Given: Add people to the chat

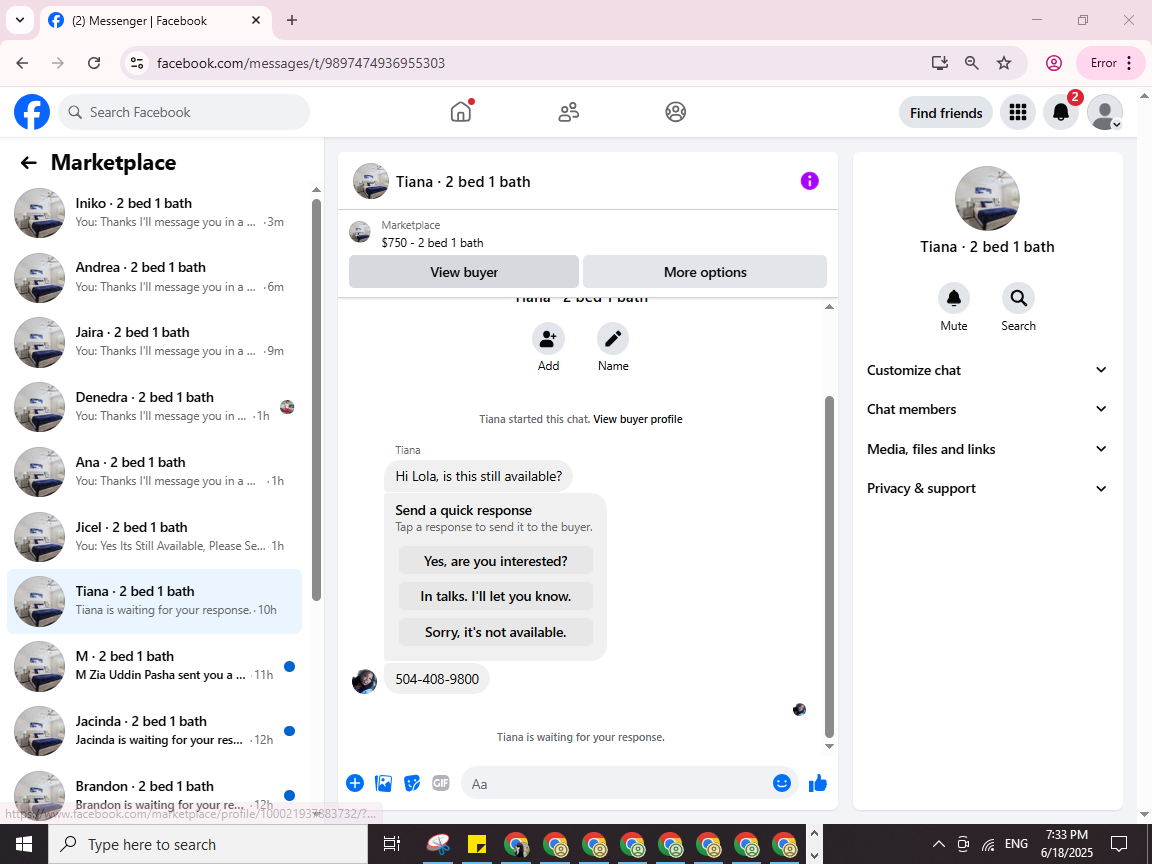Looking at the screenshot, I should coord(548,339).
